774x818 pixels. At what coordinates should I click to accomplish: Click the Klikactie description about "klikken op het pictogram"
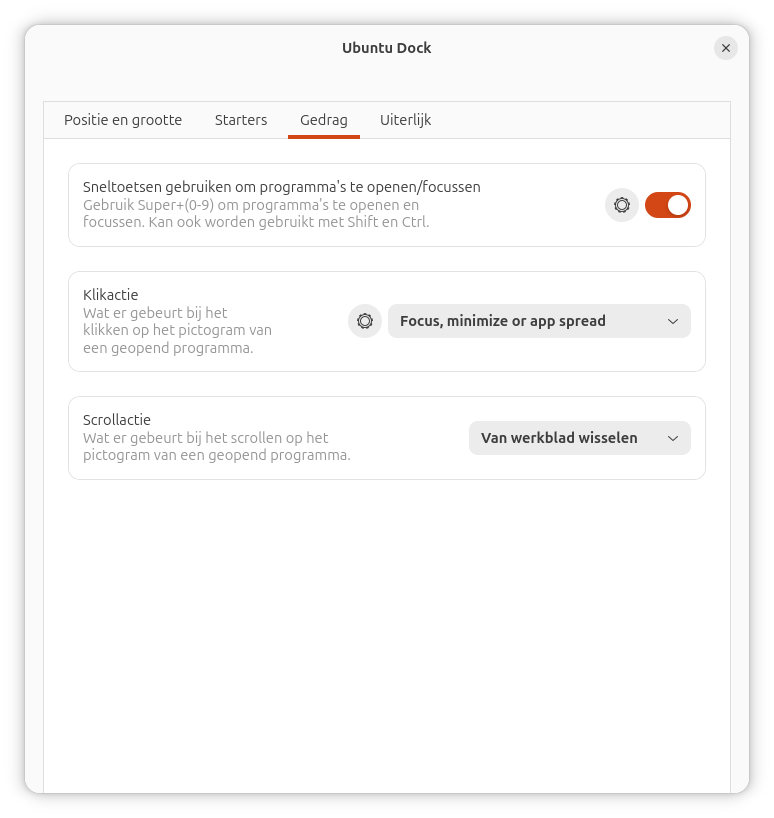point(177,330)
